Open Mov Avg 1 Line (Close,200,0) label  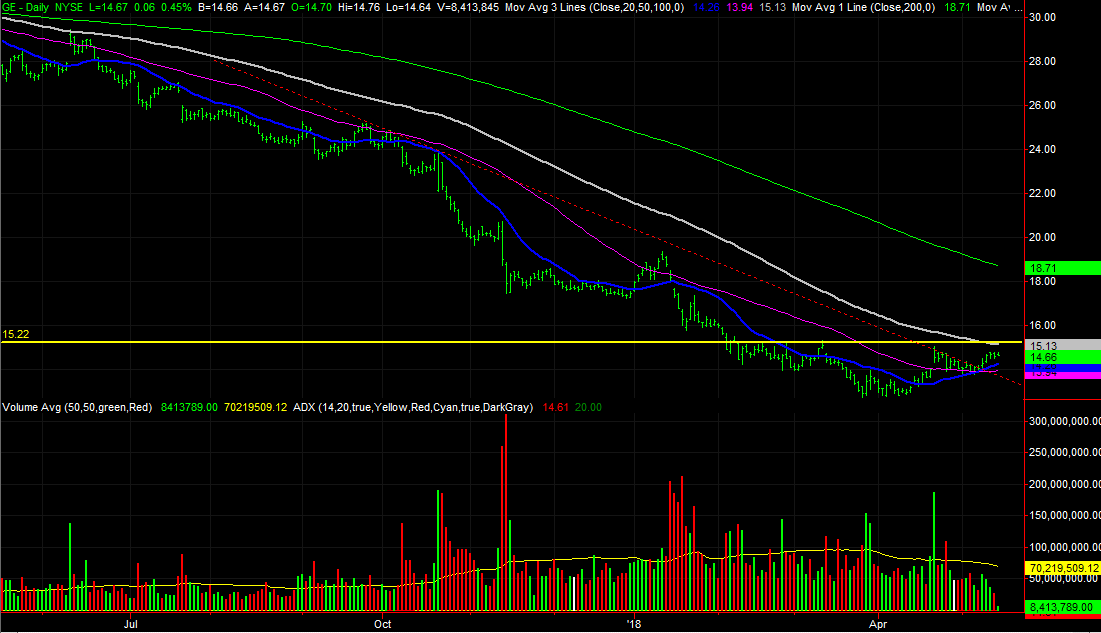tap(864, 7)
